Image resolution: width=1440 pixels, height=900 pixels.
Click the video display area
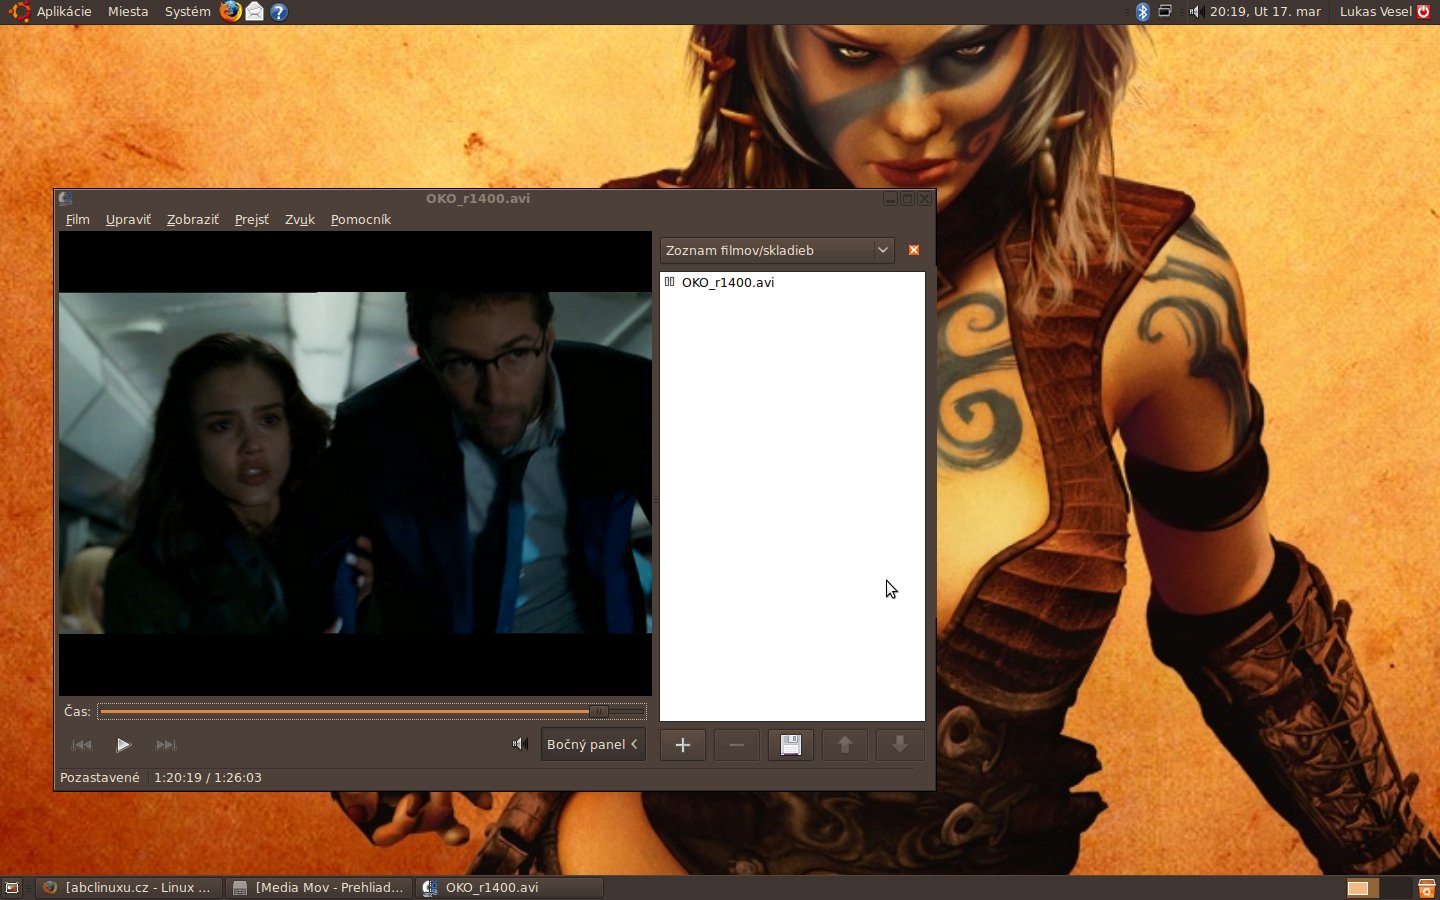coord(355,463)
